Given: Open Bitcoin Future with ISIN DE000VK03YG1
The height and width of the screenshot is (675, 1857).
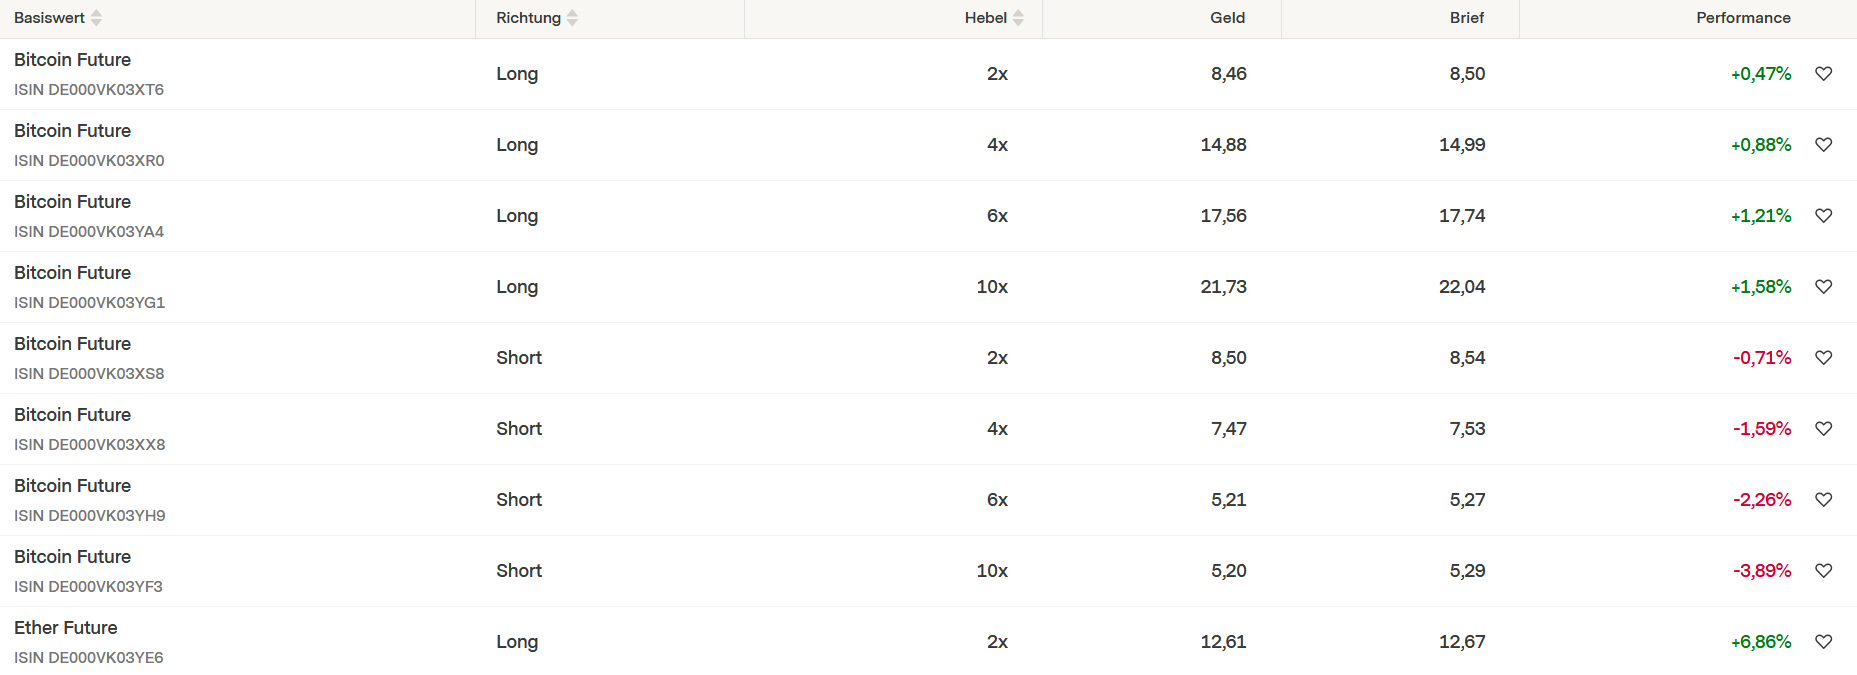Looking at the screenshot, I should (x=73, y=273).
